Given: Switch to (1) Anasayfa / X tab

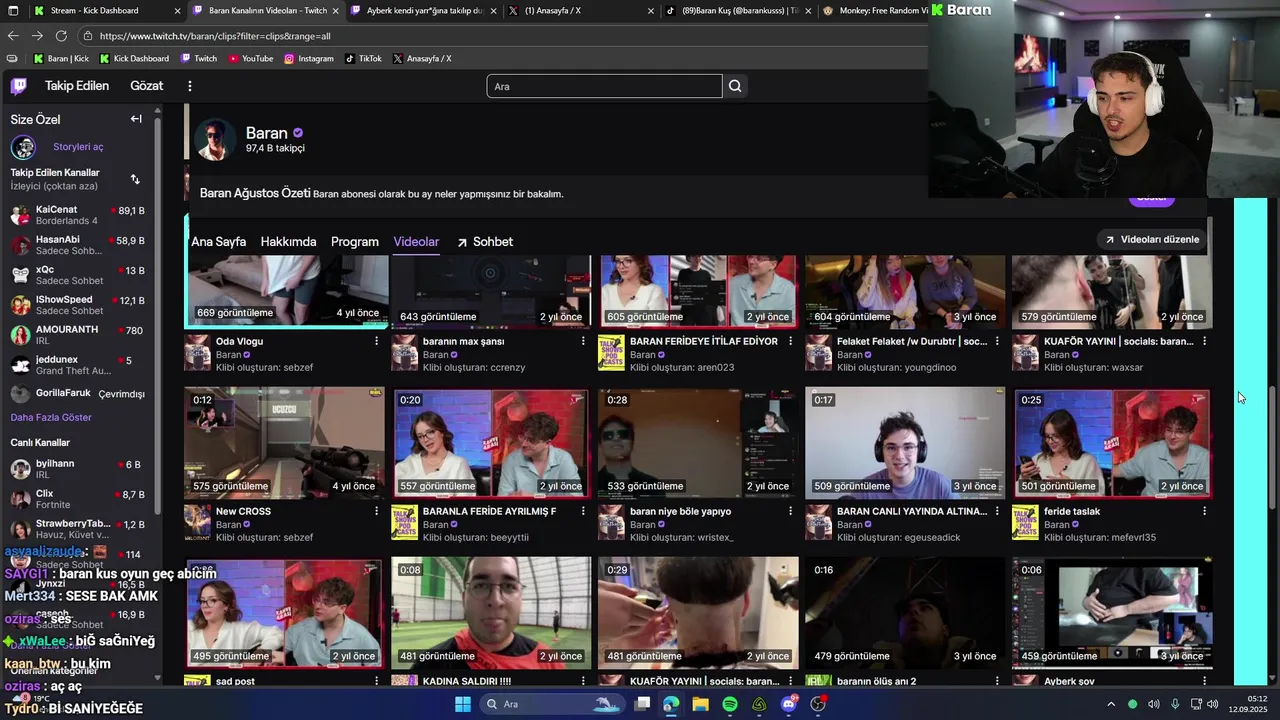Looking at the screenshot, I should coord(579,11).
